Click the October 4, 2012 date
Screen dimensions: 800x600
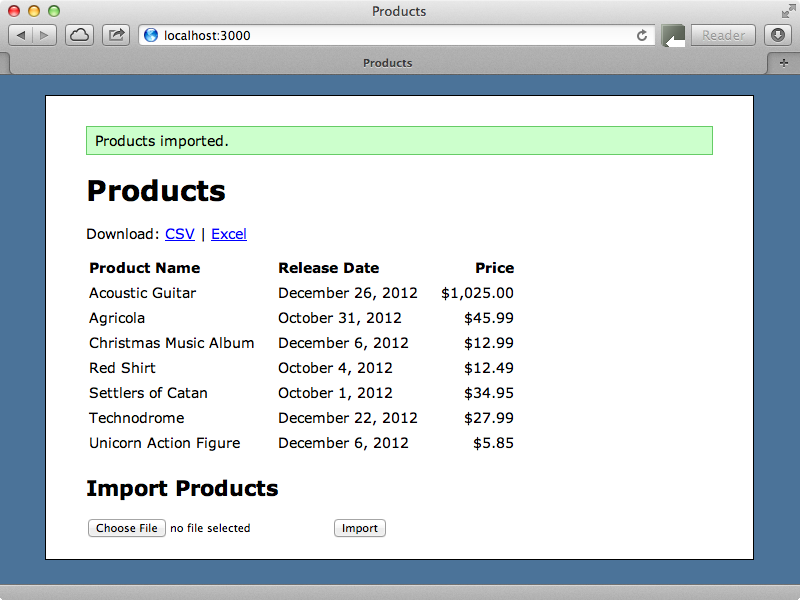click(x=335, y=368)
